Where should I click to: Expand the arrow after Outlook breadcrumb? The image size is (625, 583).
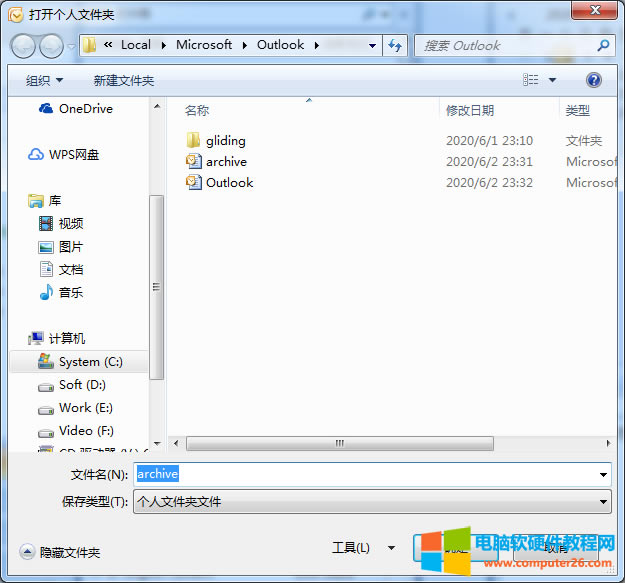coord(316,45)
